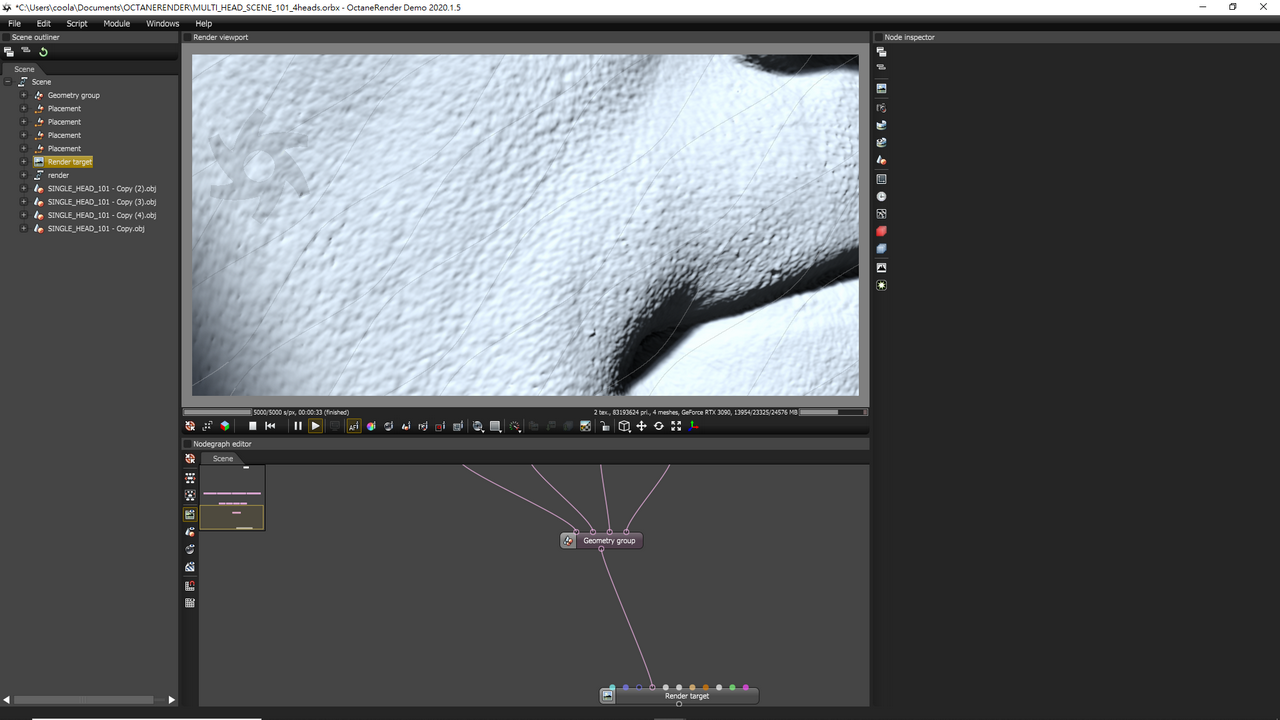Toggle the Render viewport panel header checkbox
1280x720 pixels.
(x=187, y=37)
